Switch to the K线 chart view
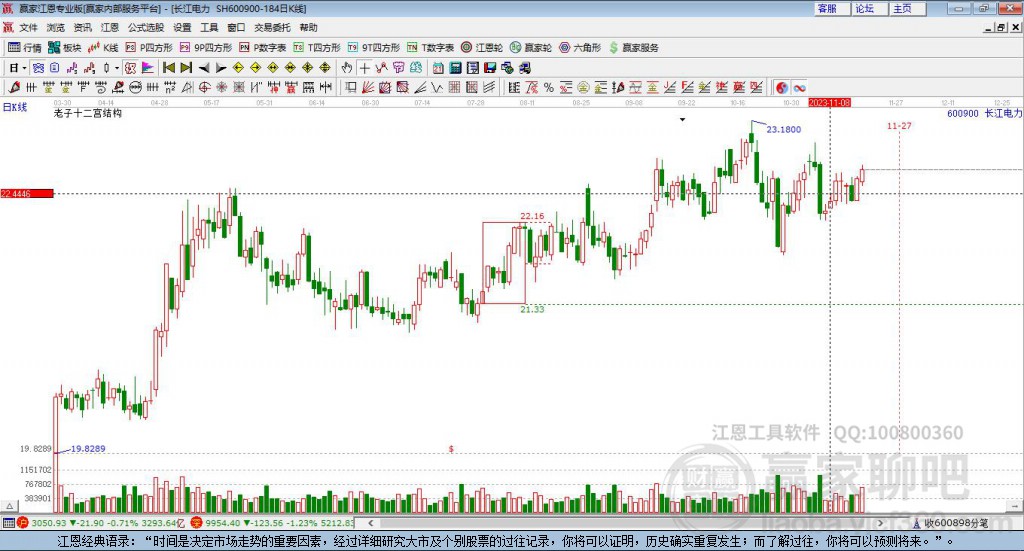1024x551 pixels. point(103,48)
